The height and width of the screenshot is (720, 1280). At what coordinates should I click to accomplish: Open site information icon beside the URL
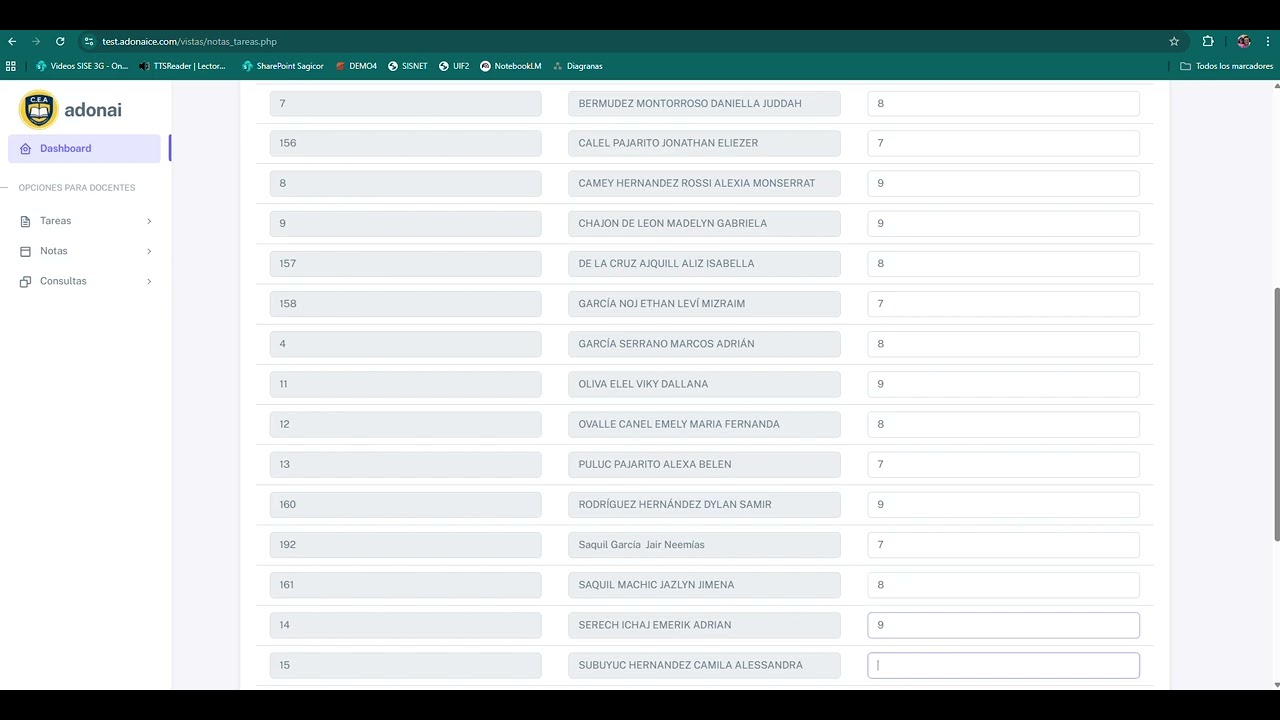(89, 41)
